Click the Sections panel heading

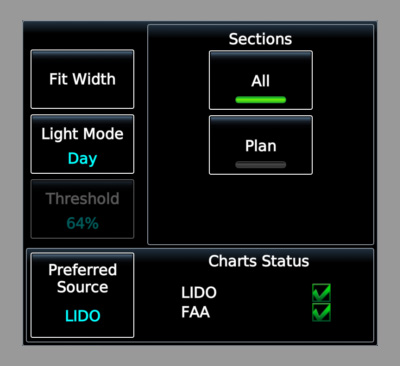point(260,39)
